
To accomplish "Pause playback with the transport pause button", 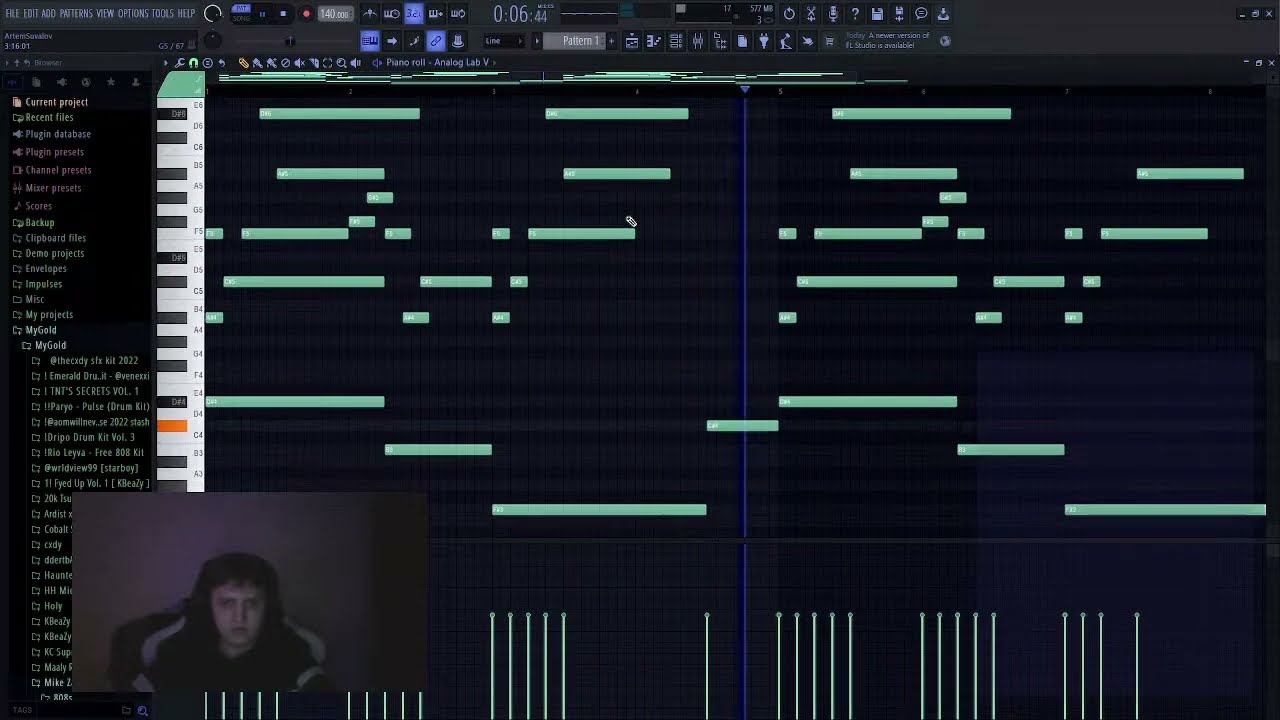I will (262, 14).
